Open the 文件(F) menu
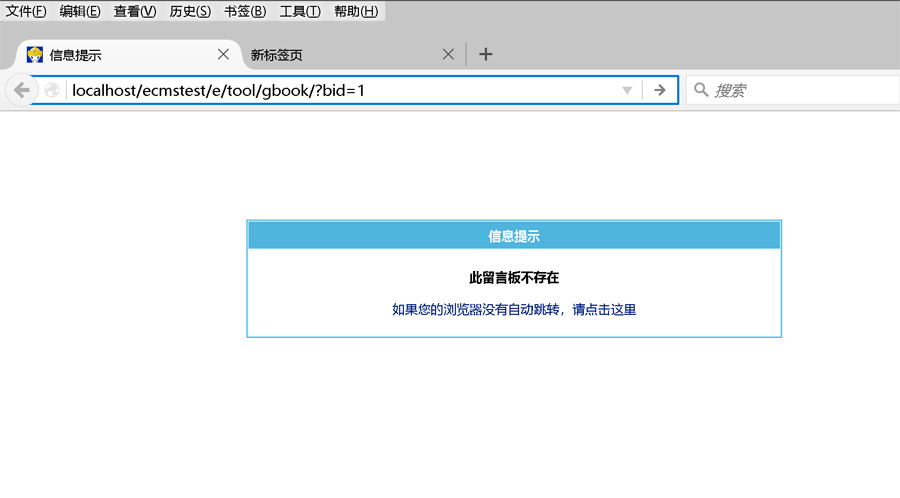 [x=26, y=11]
